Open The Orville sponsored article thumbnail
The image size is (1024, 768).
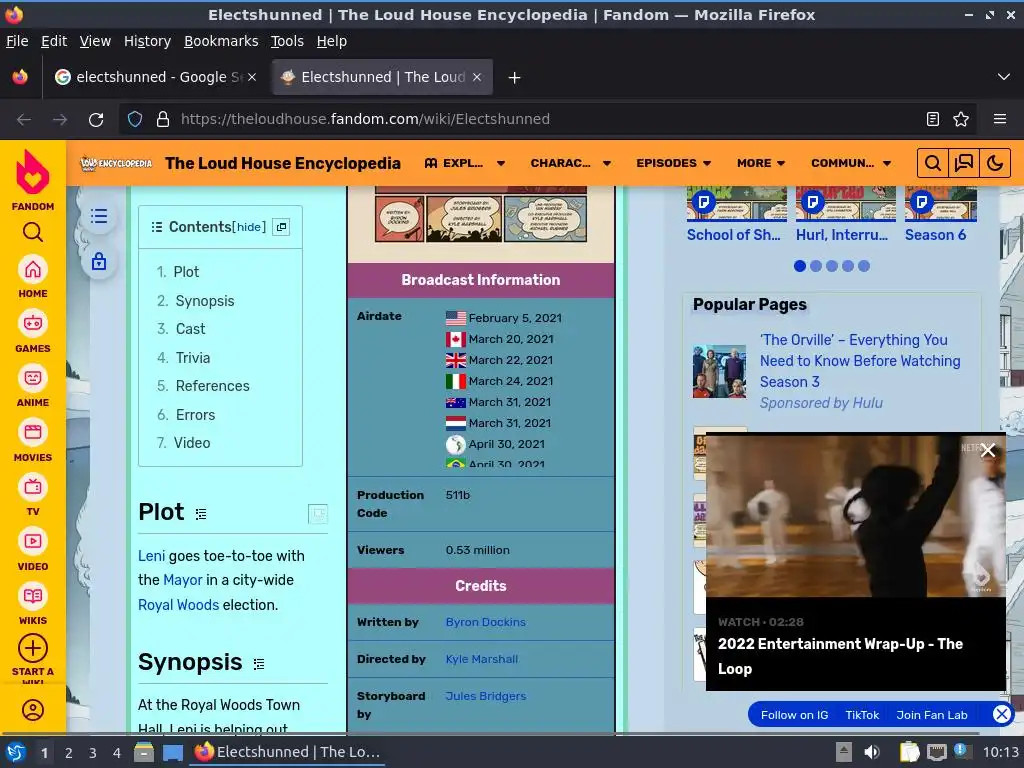[719, 372]
